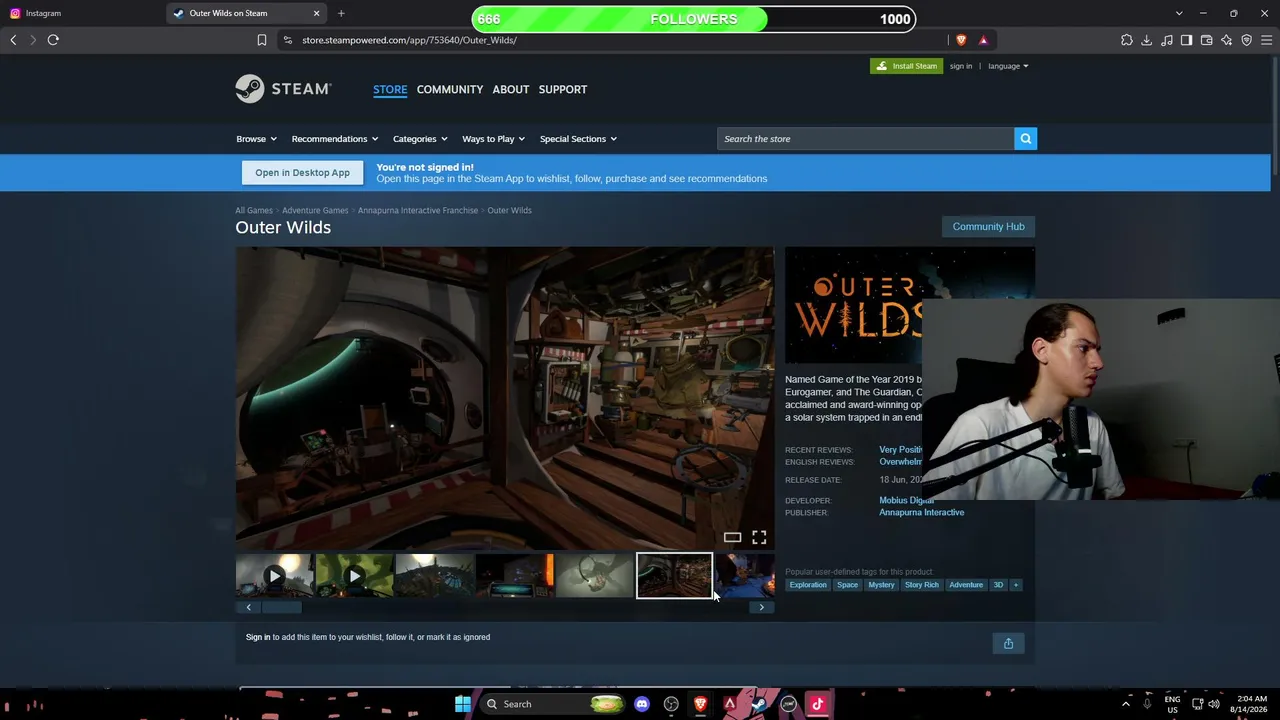This screenshot has height=720, width=1280.
Task: Open the browser downloads panel
Action: click(1147, 40)
